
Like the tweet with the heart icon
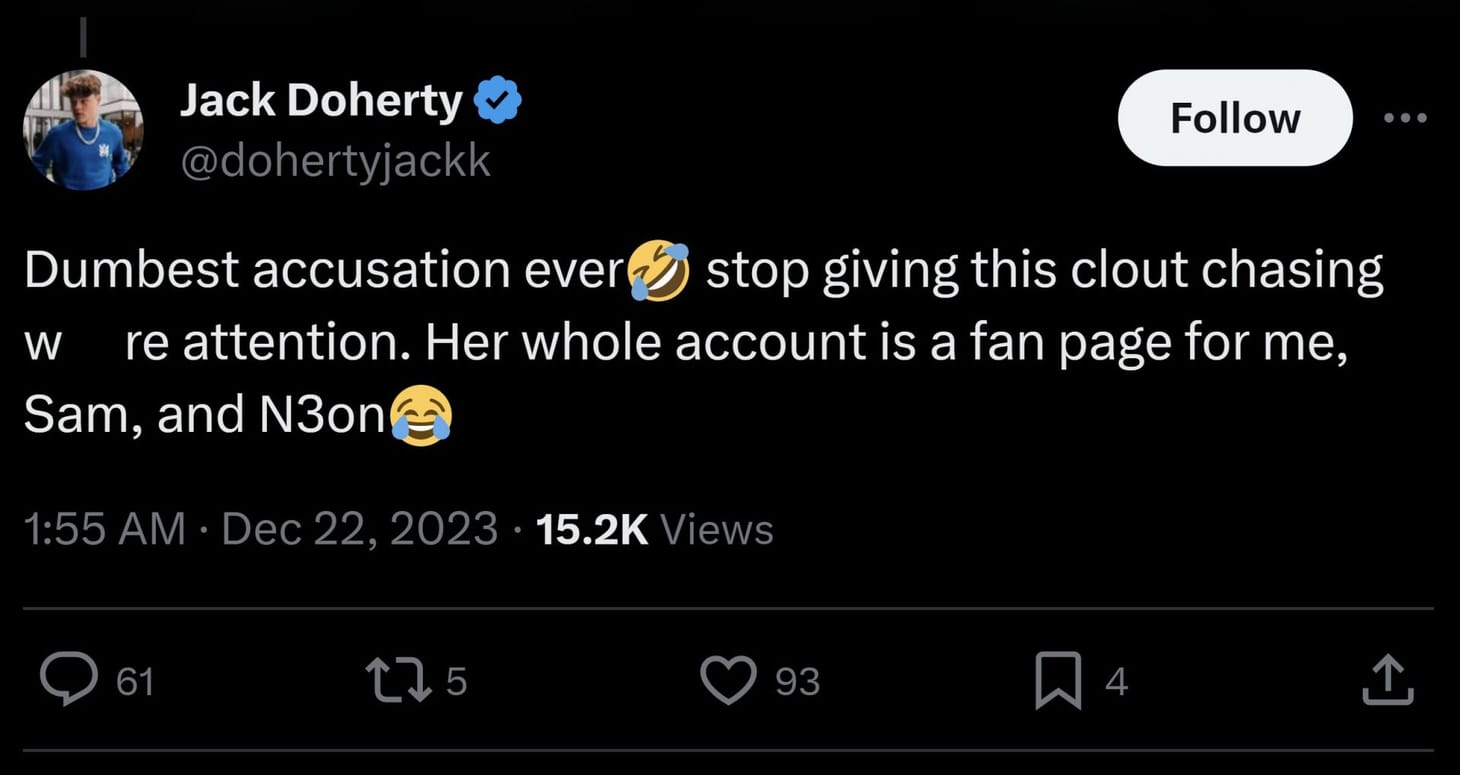click(x=732, y=680)
